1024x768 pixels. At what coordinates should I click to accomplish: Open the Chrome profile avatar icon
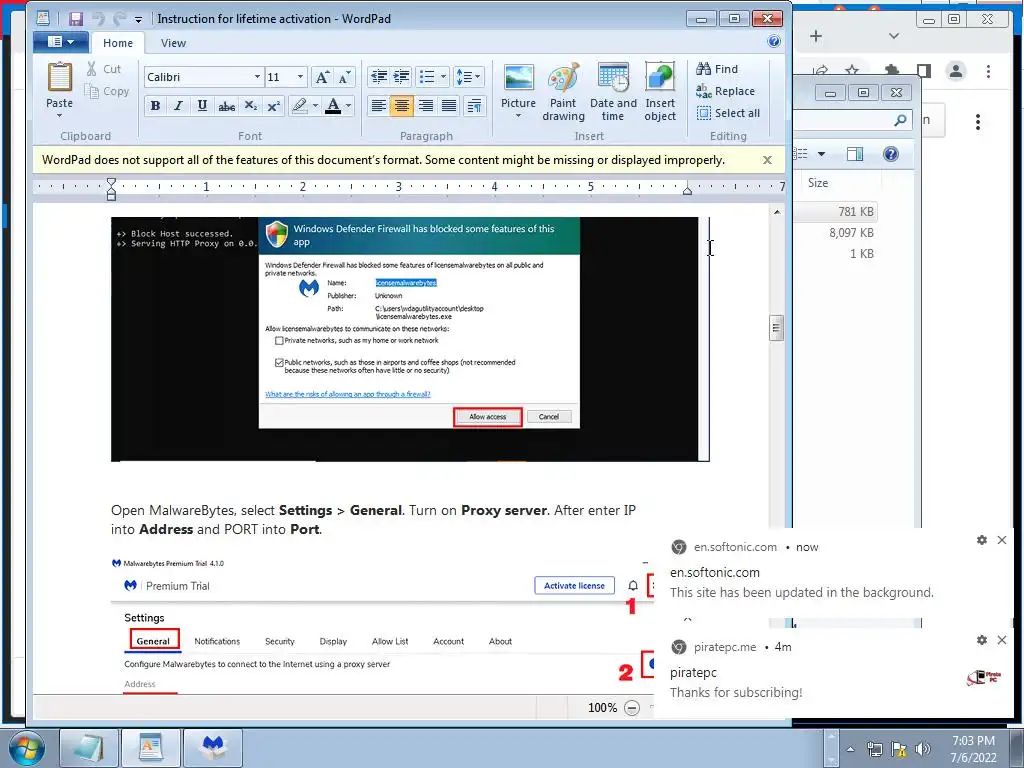coord(955,71)
